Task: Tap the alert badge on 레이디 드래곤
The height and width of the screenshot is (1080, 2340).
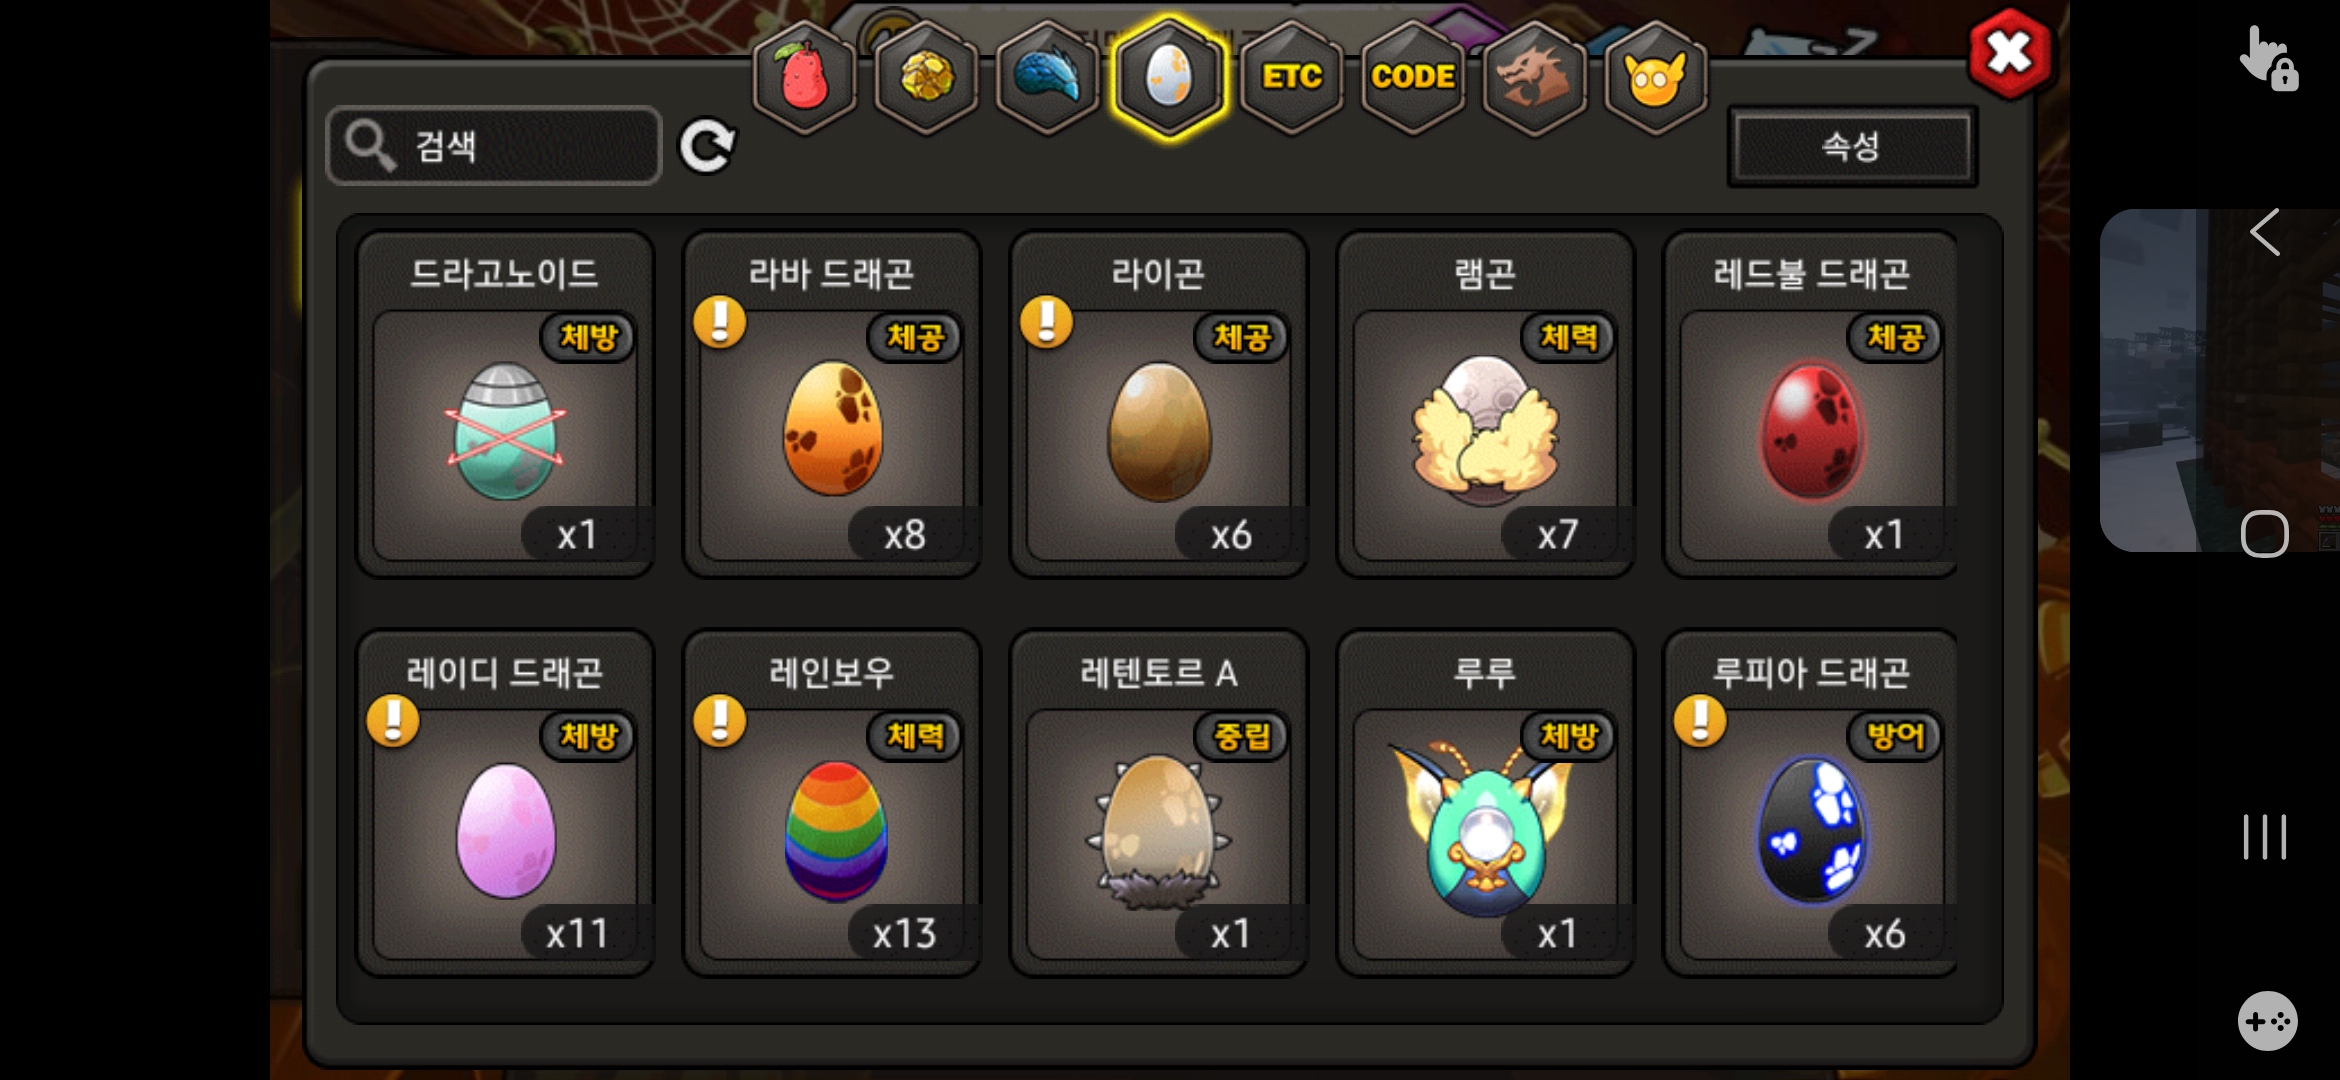Action: coord(393,721)
